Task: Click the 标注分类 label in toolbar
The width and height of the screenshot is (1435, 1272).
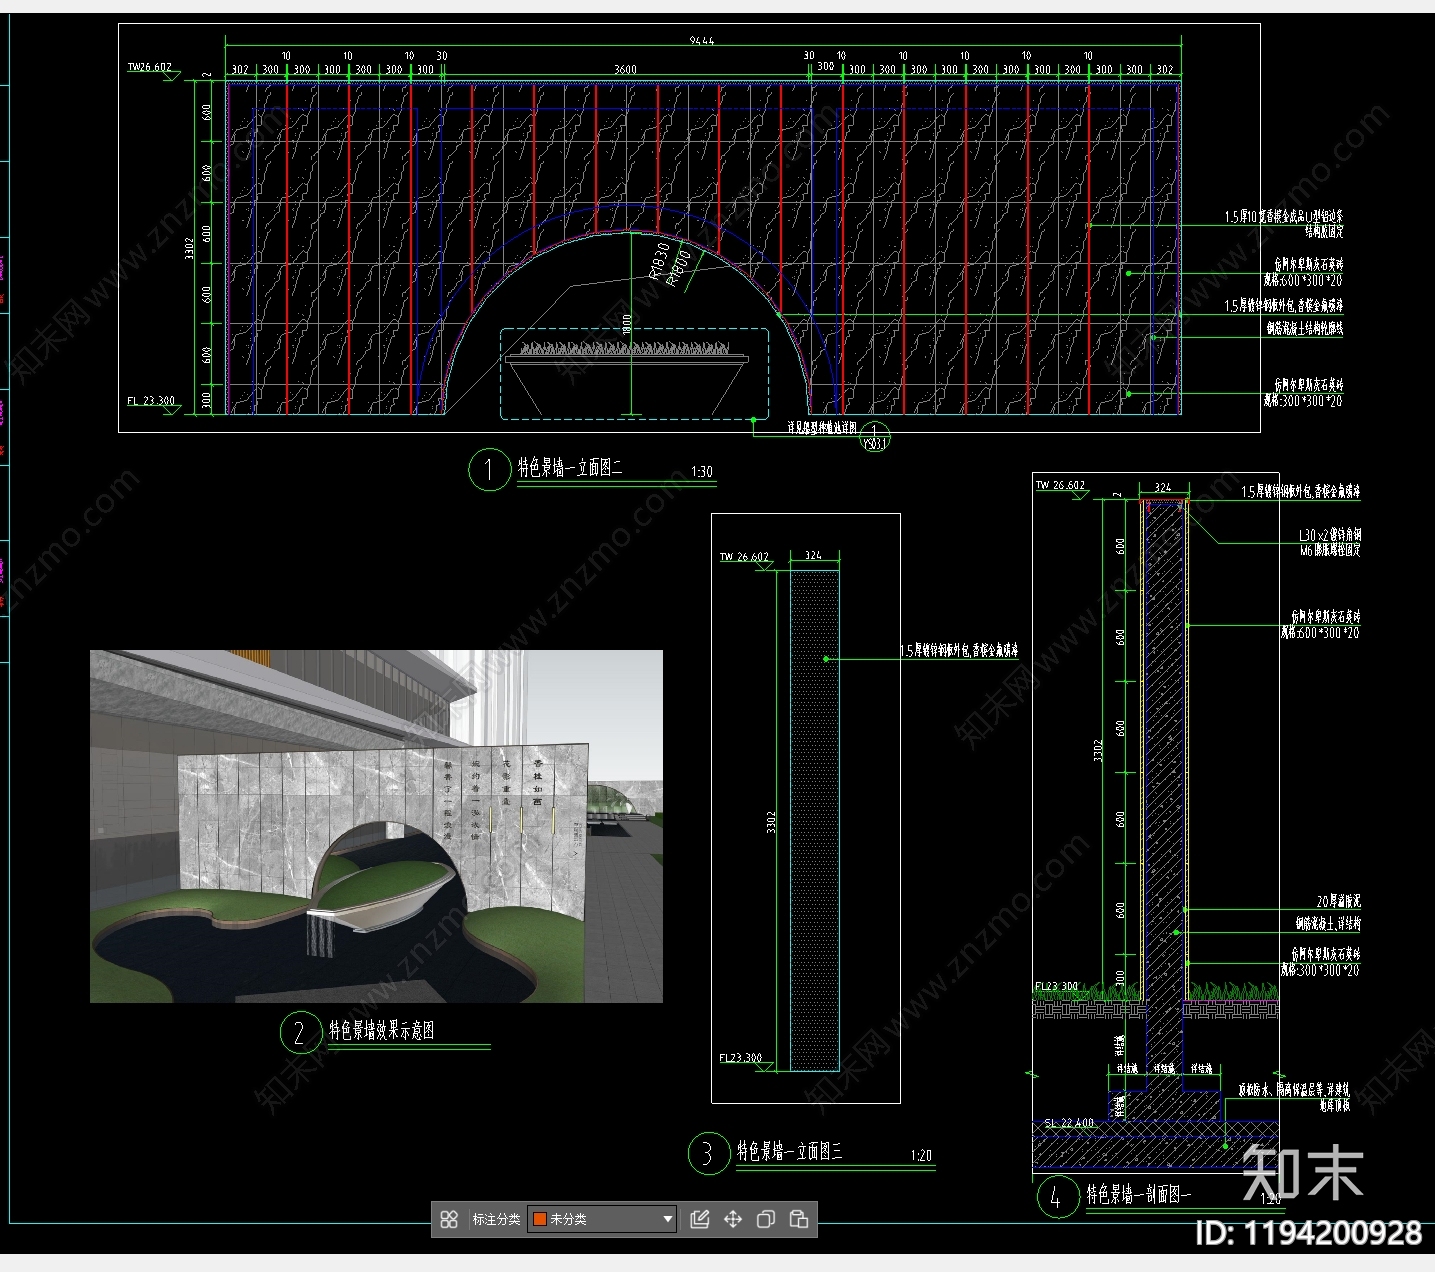Action: coord(496,1219)
